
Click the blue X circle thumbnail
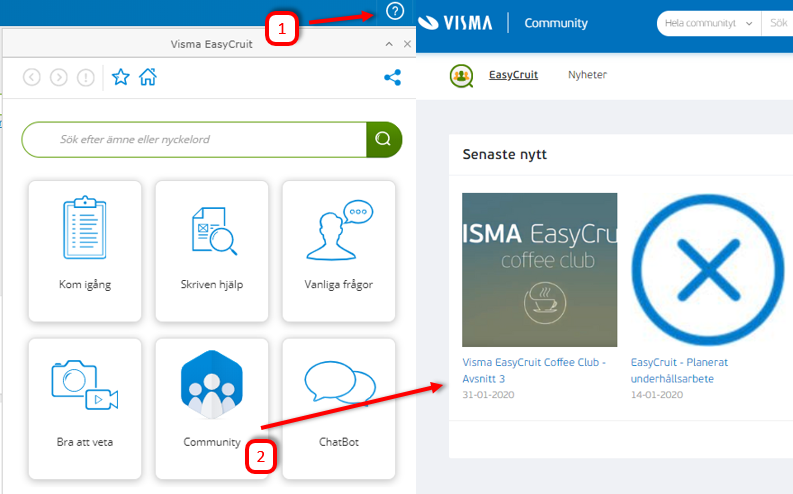coord(708,270)
